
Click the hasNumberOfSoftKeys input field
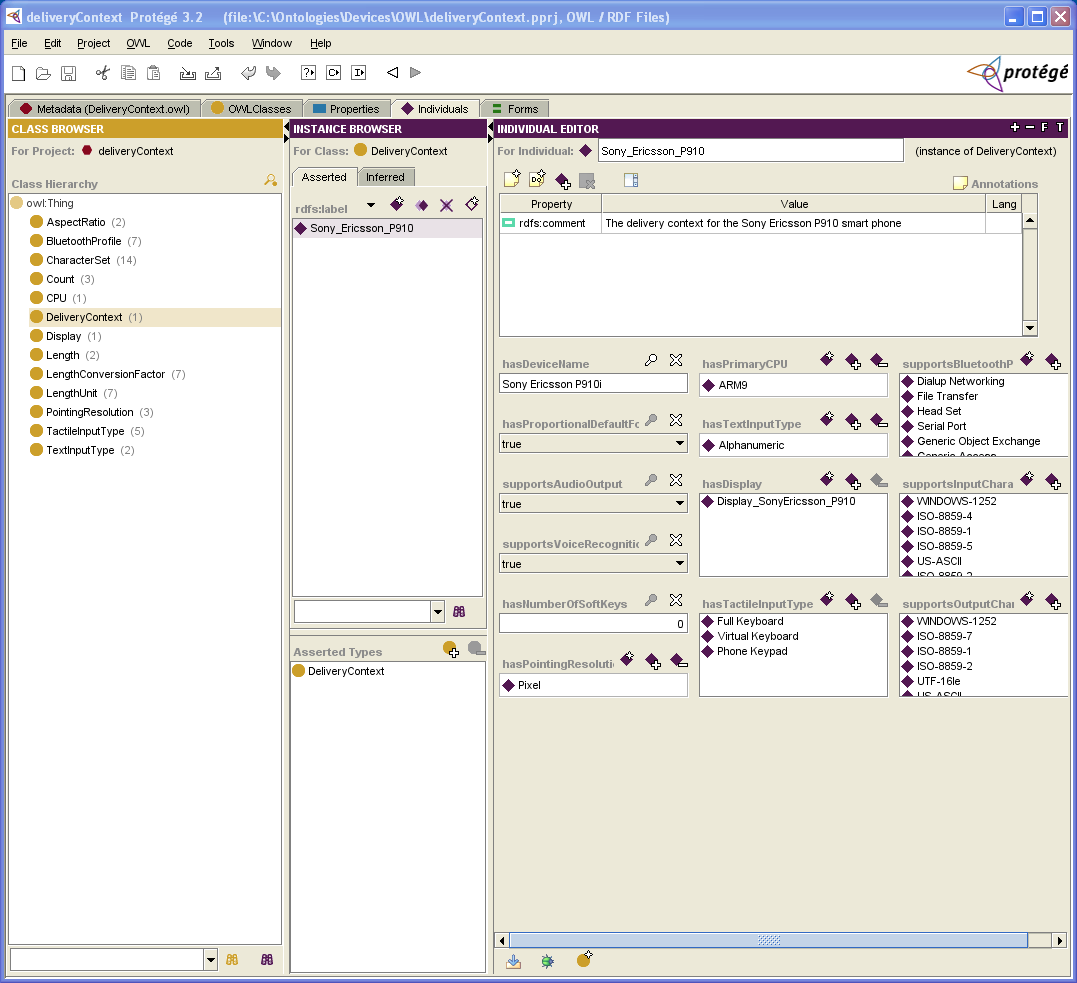[593, 624]
